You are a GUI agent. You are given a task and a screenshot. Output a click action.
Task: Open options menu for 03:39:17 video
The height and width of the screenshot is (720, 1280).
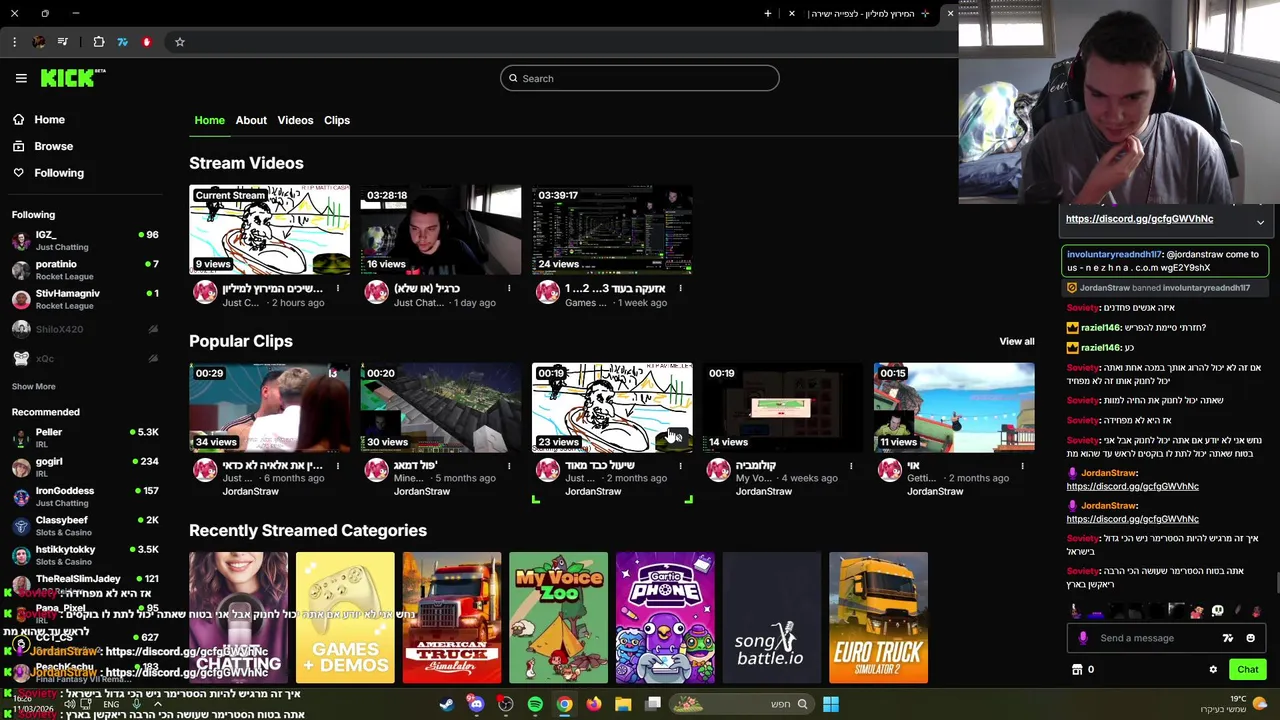coord(680,289)
